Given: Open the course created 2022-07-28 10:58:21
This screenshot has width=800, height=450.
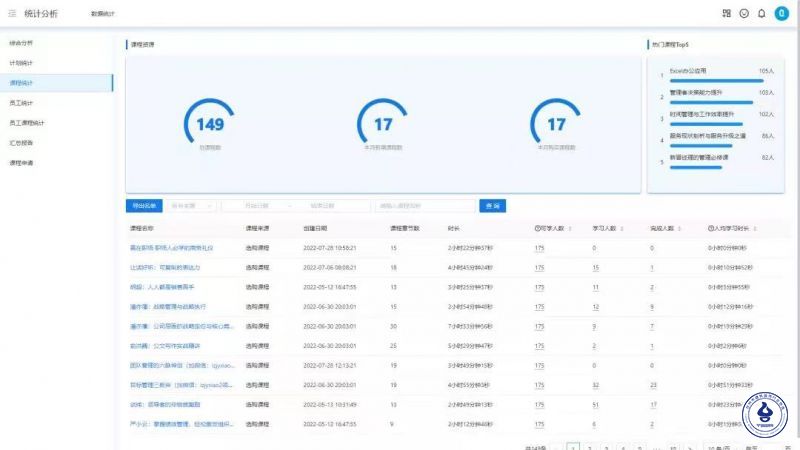Looking at the screenshot, I should point(171,248).
